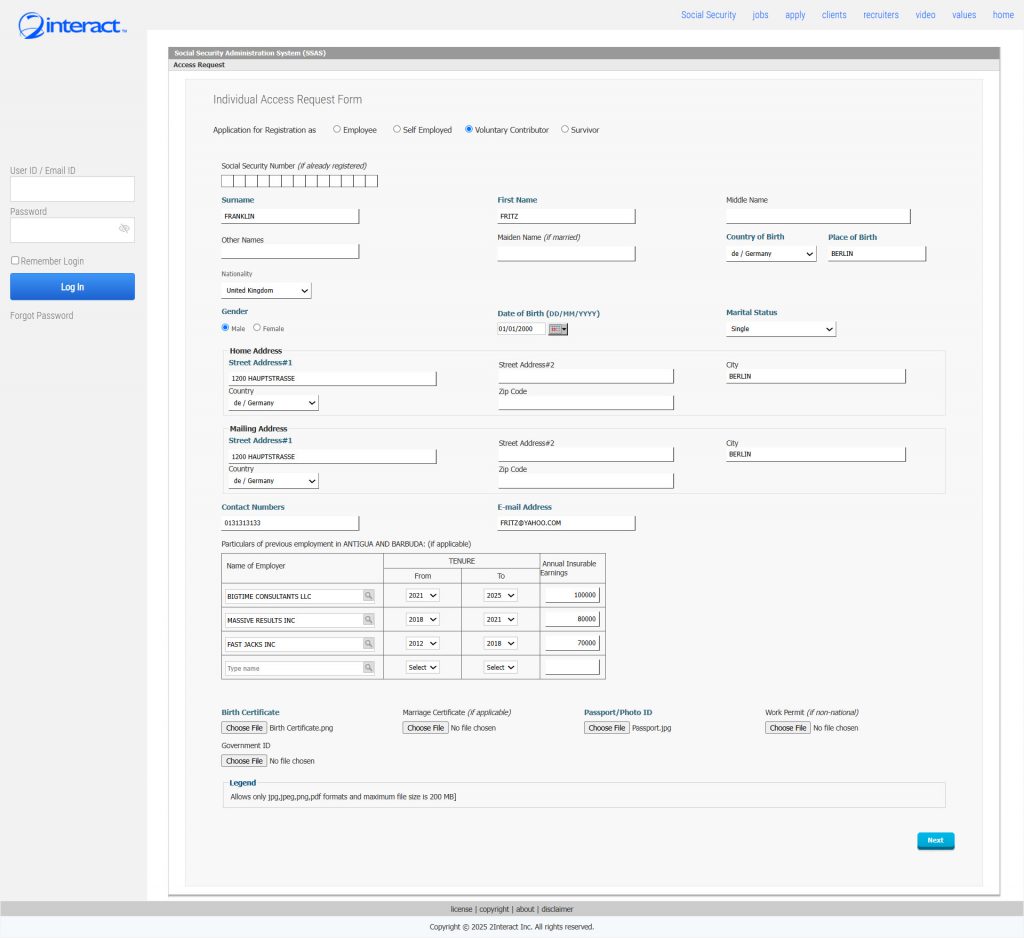Viewport: 1024px width, 938px height.
Task: Open copyright footer link
Action: [x=494, y=909]
